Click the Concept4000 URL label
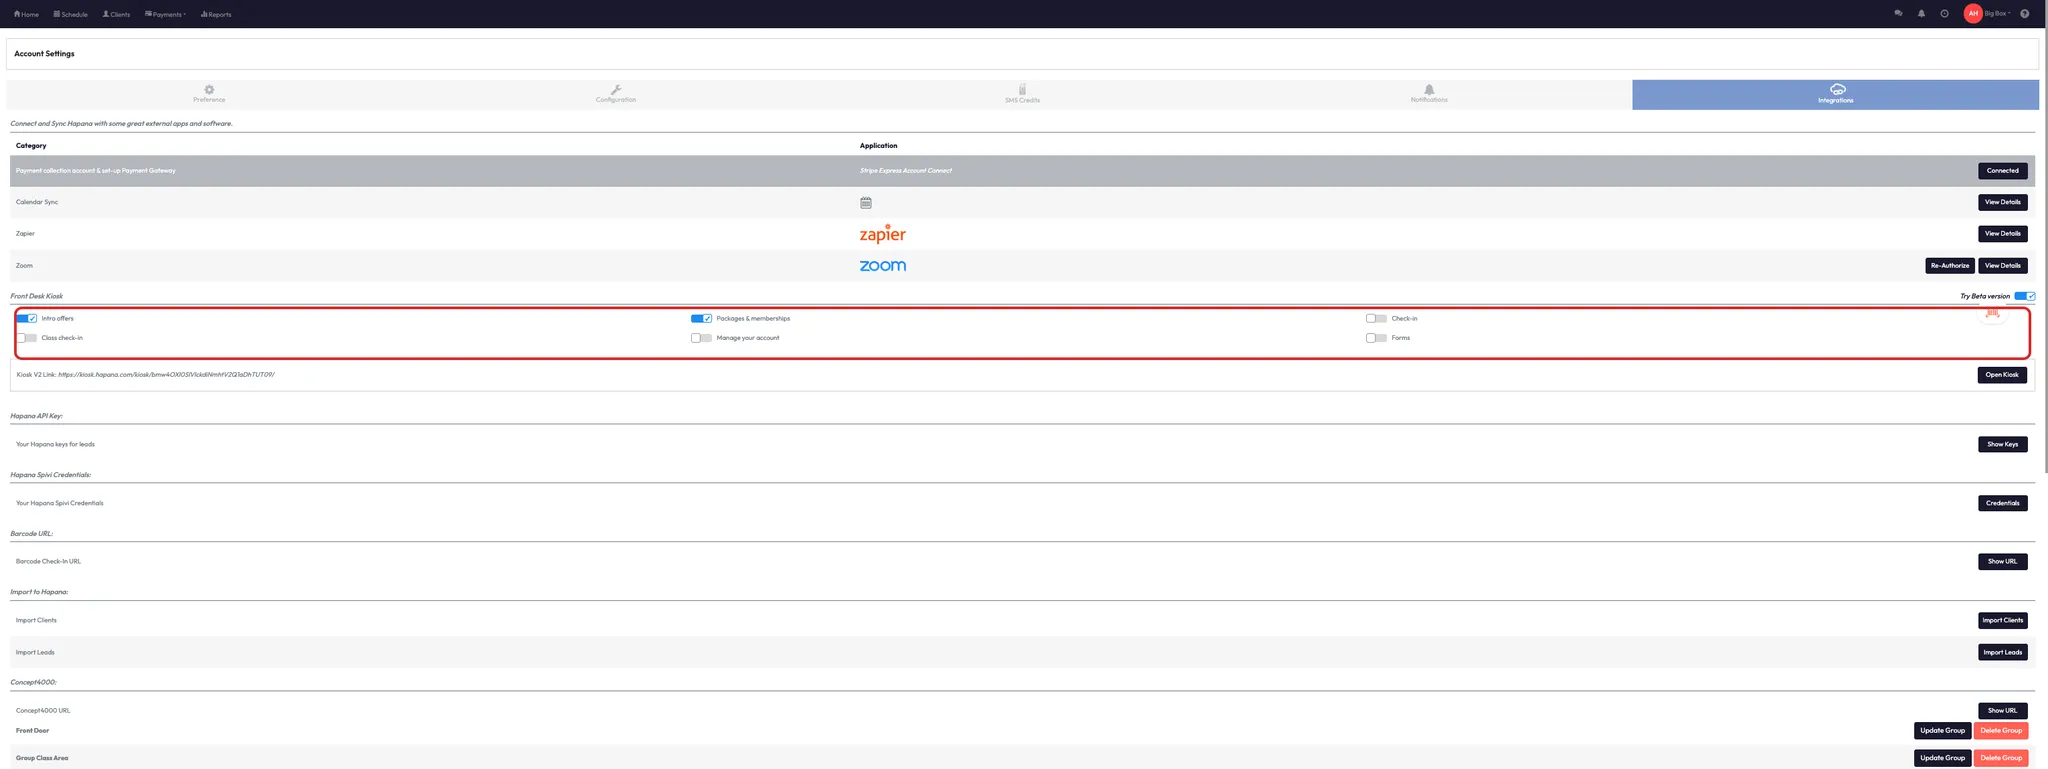 (x=43, y=711)
